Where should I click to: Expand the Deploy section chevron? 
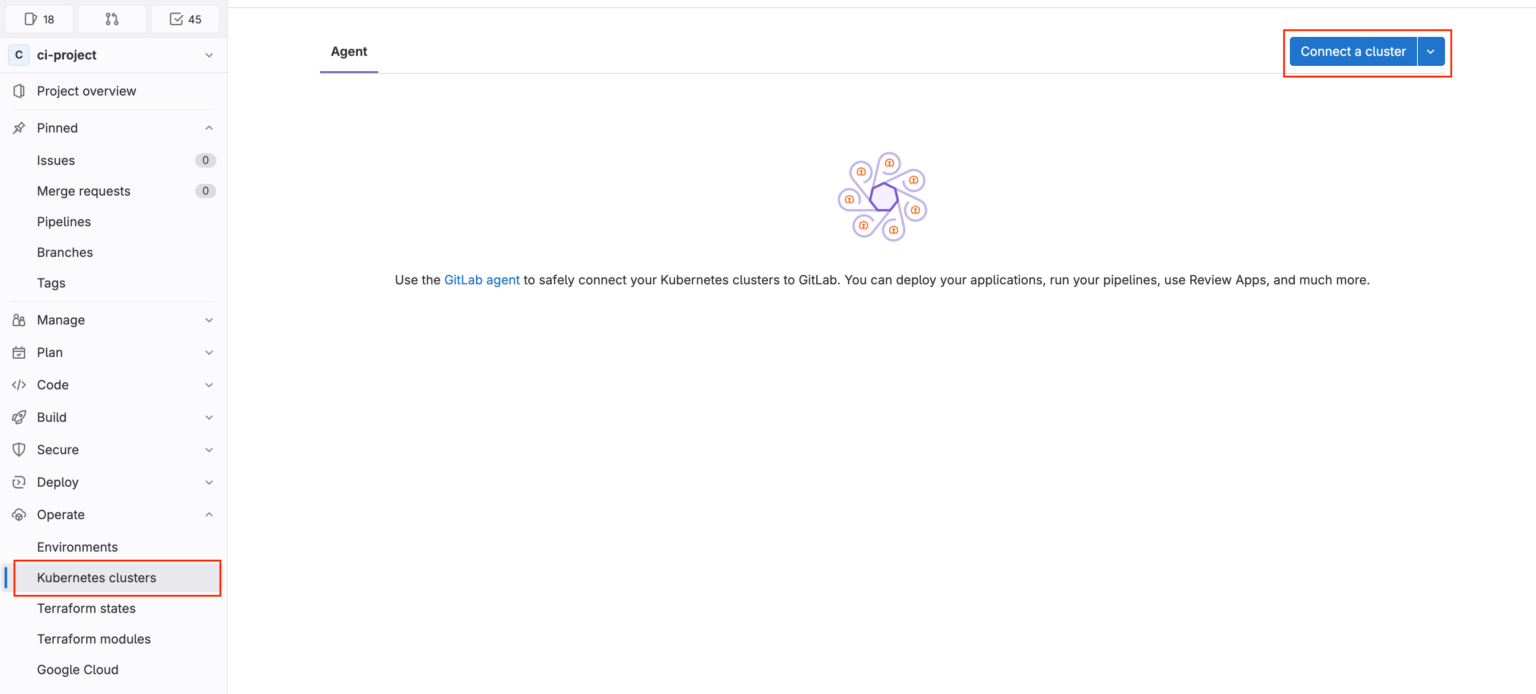(209, 482)
